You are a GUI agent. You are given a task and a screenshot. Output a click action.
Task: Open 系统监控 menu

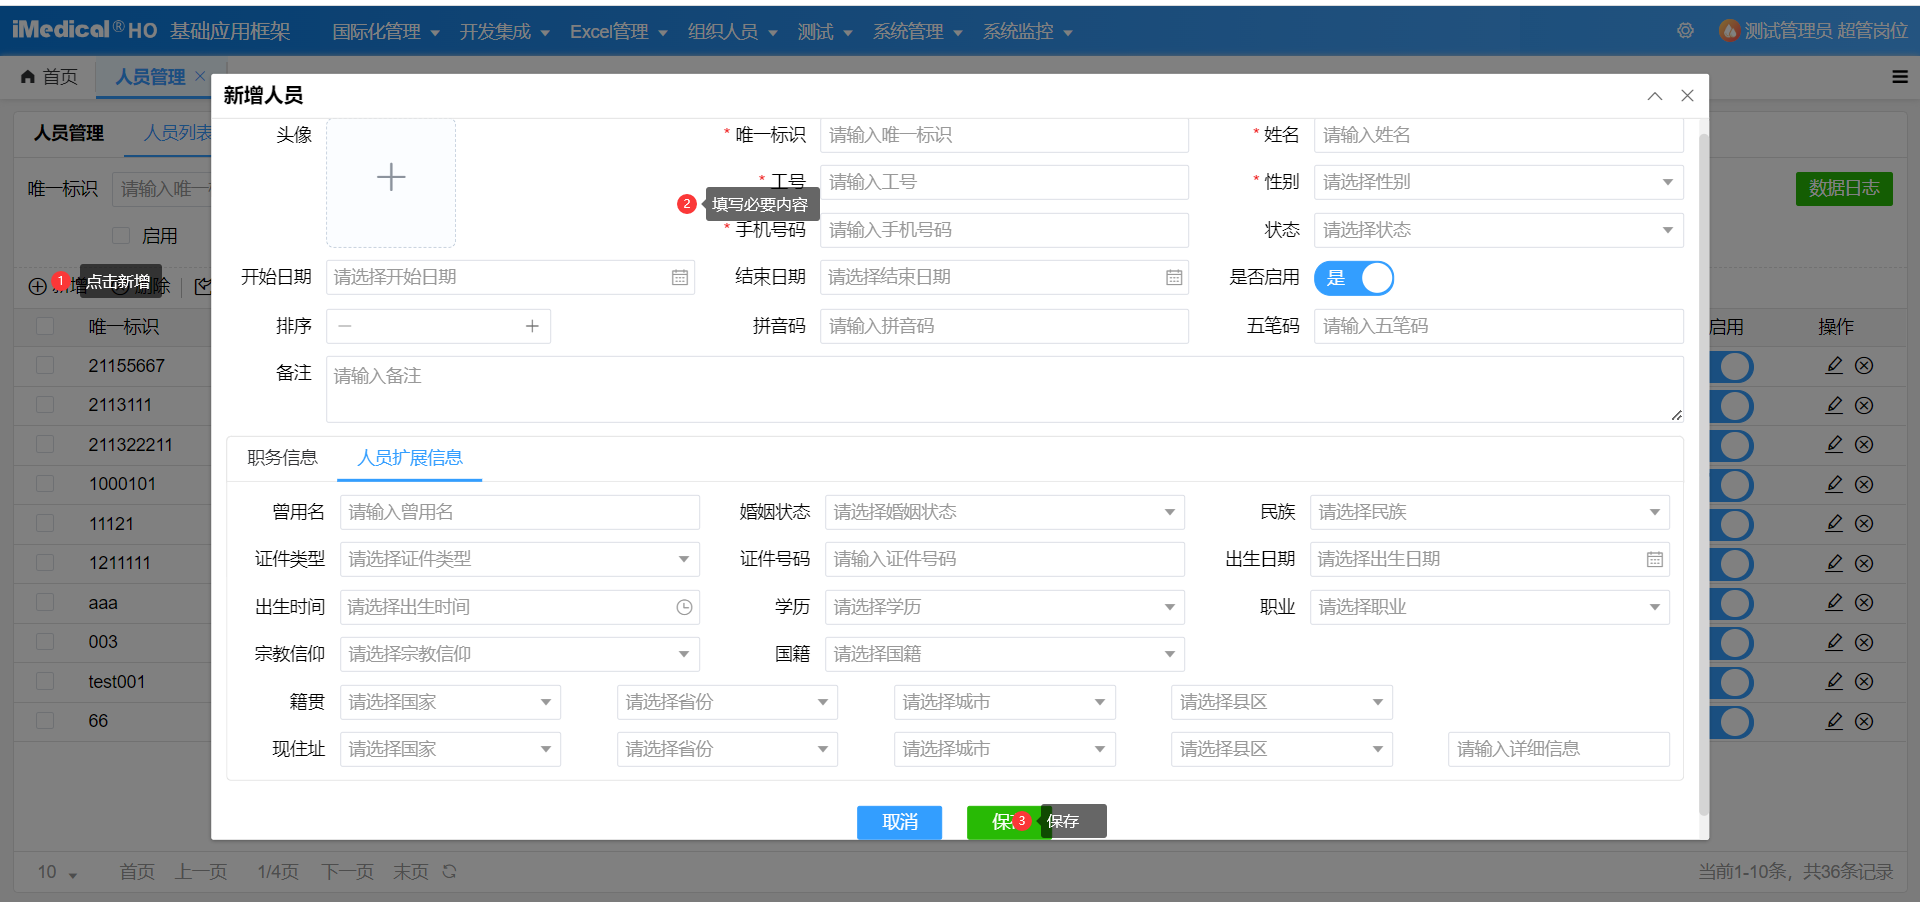[1027, 32]
